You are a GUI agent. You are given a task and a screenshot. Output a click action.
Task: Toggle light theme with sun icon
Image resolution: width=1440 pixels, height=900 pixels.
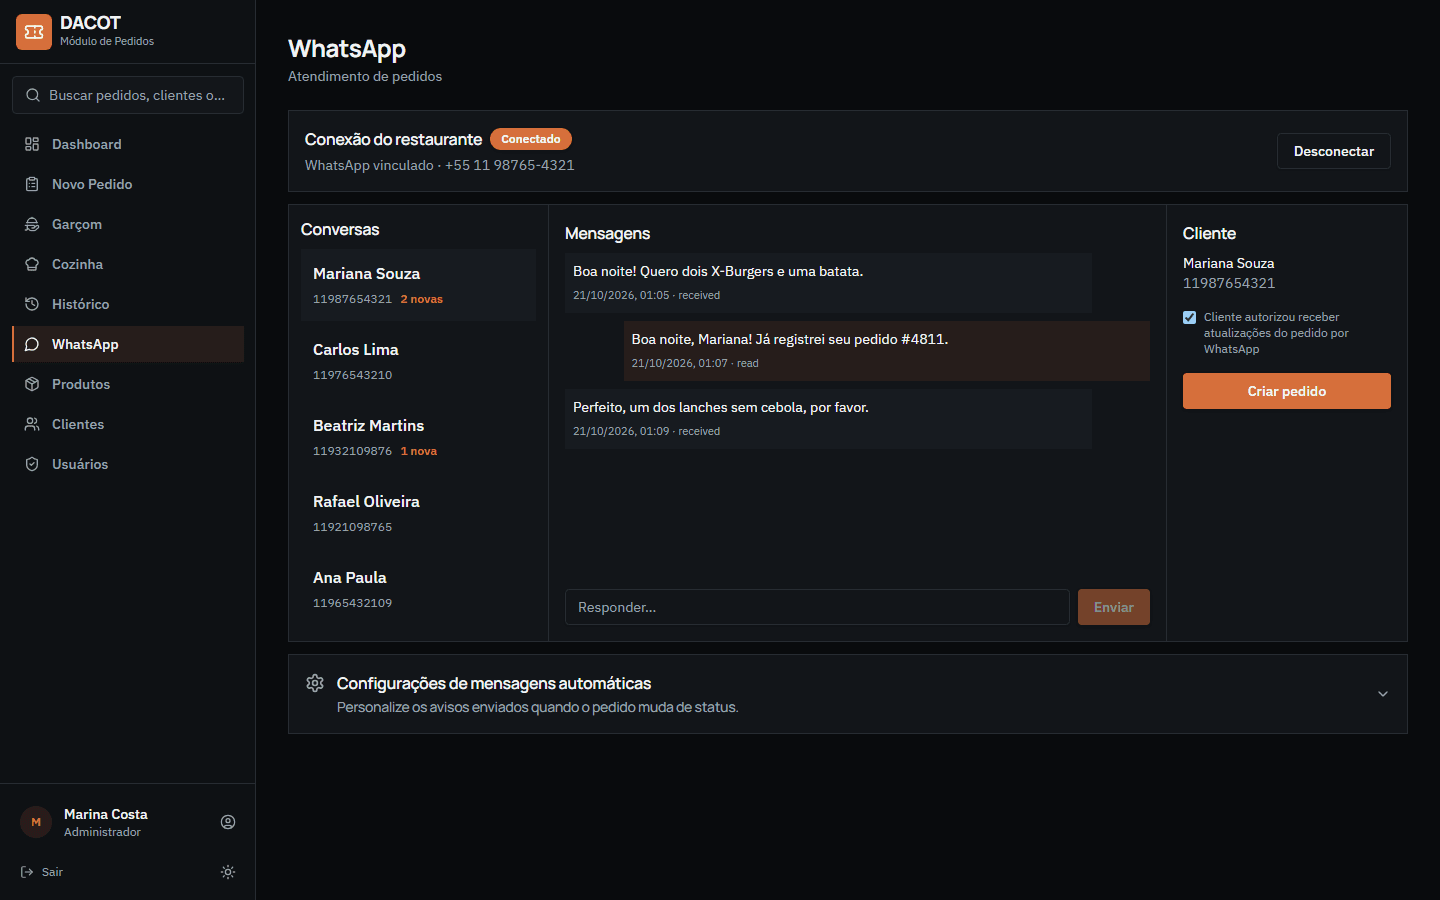(228, 872)
